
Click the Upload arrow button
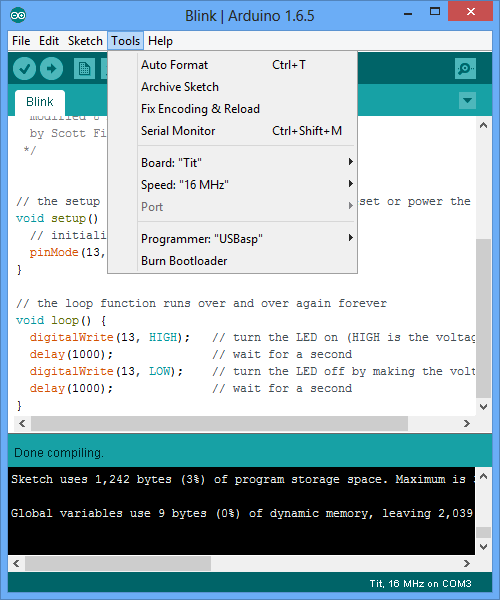point(52,69)
